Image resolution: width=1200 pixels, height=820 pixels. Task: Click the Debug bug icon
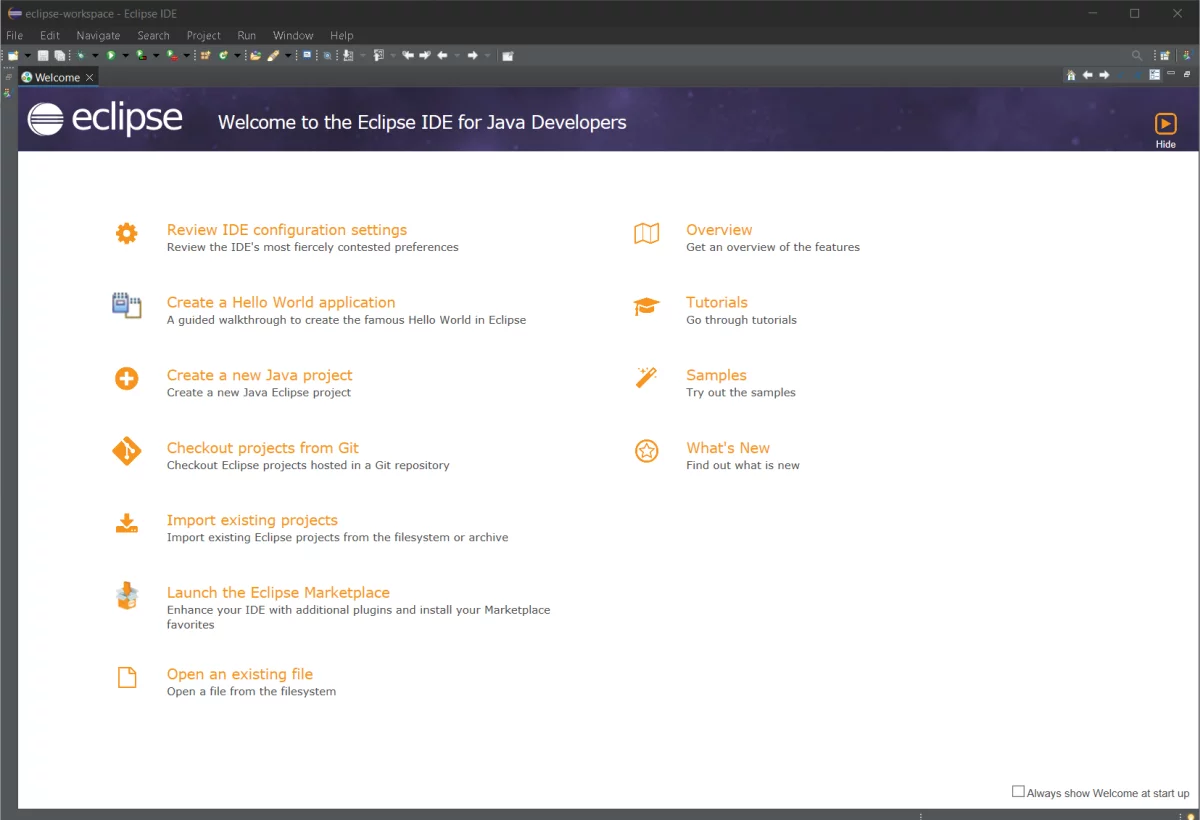click(80, 56)
